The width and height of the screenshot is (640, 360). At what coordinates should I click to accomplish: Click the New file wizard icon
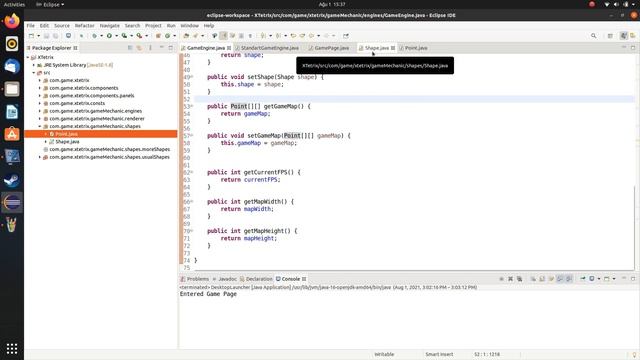[31, 36]
